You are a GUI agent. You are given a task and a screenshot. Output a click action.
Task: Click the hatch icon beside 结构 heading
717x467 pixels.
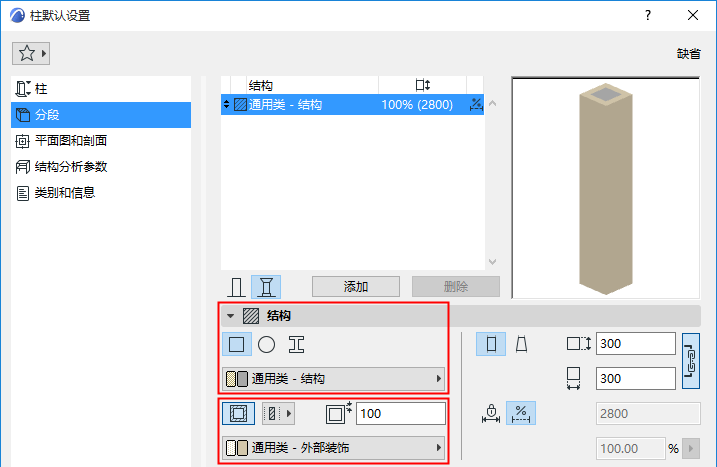(x=251, y=316)
